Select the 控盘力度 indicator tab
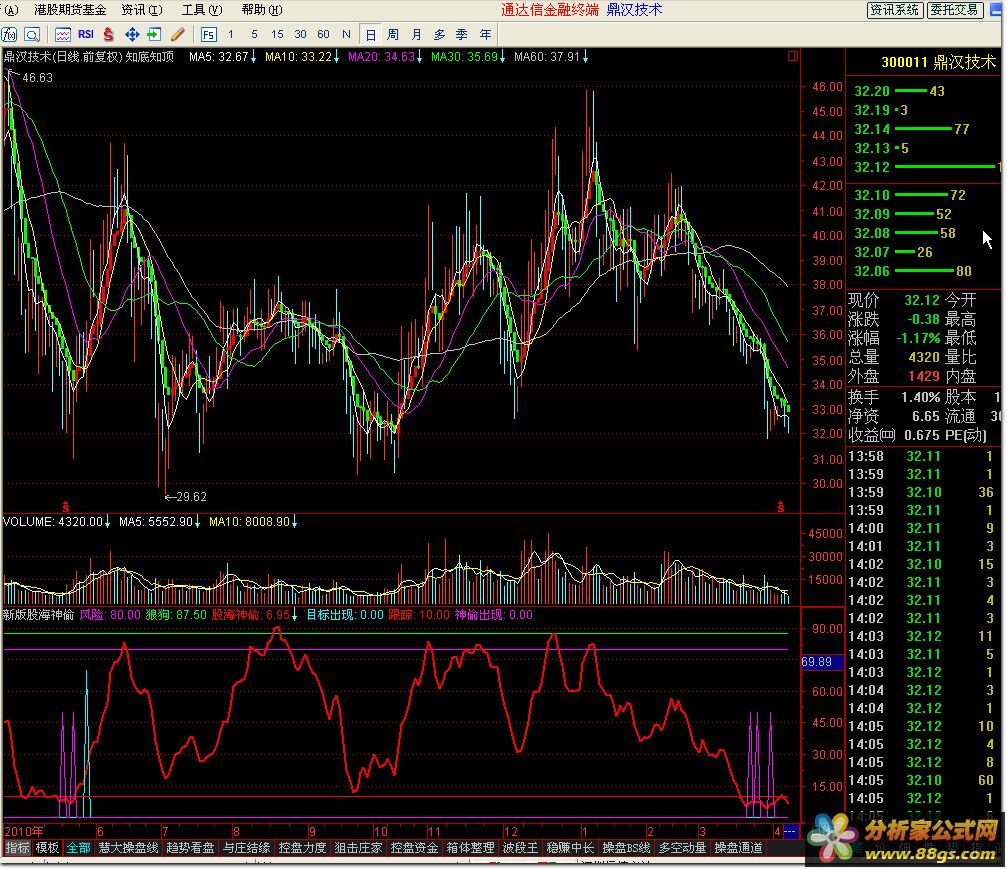Image resolution: width=1007 pixels, height=869 pixels. [302, 848]
